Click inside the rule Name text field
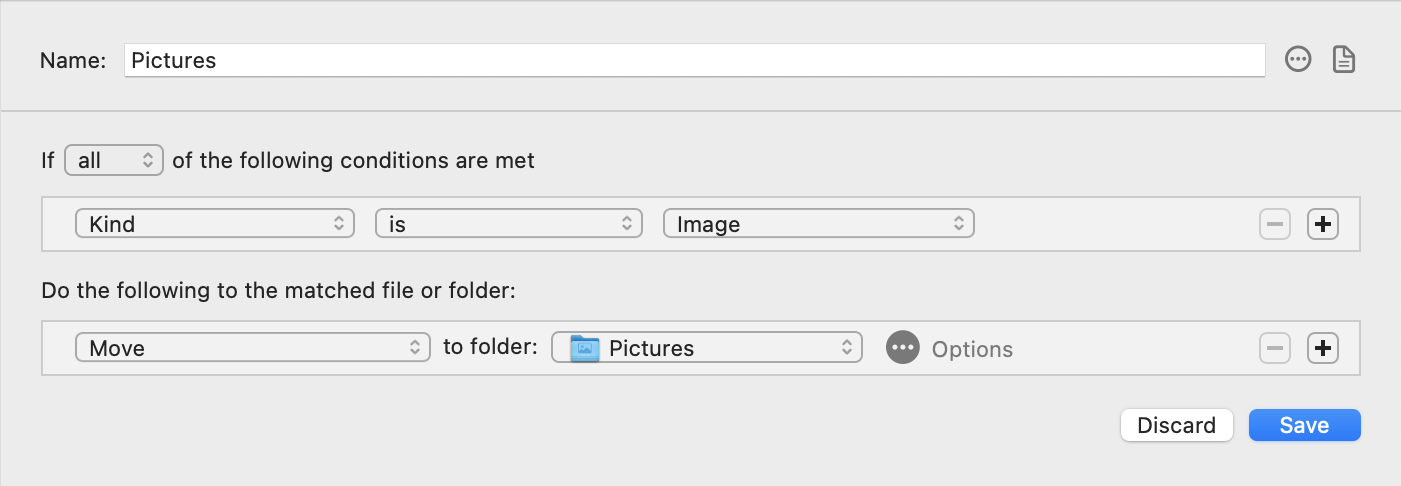 pos(694,60)
